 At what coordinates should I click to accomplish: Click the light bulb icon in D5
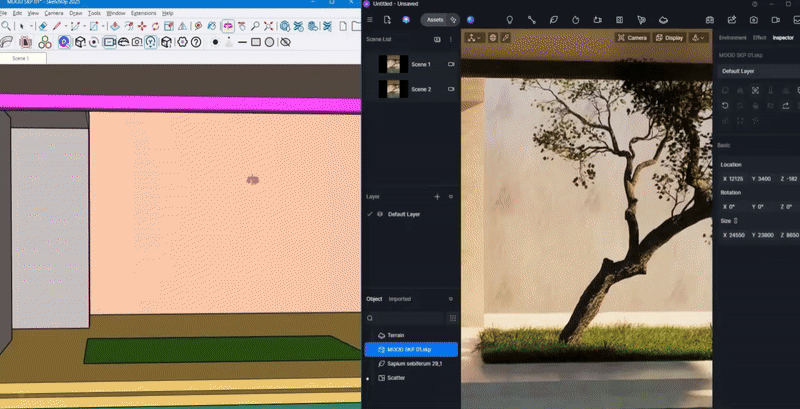coord(509,20)
